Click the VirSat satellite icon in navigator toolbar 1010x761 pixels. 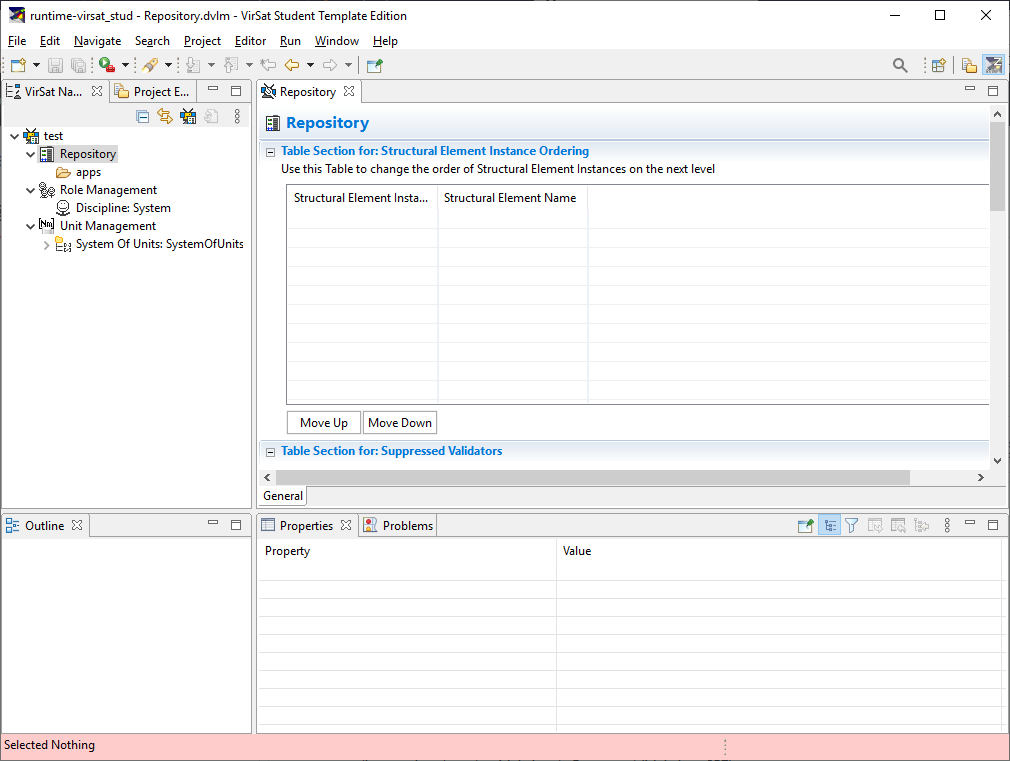188,117
